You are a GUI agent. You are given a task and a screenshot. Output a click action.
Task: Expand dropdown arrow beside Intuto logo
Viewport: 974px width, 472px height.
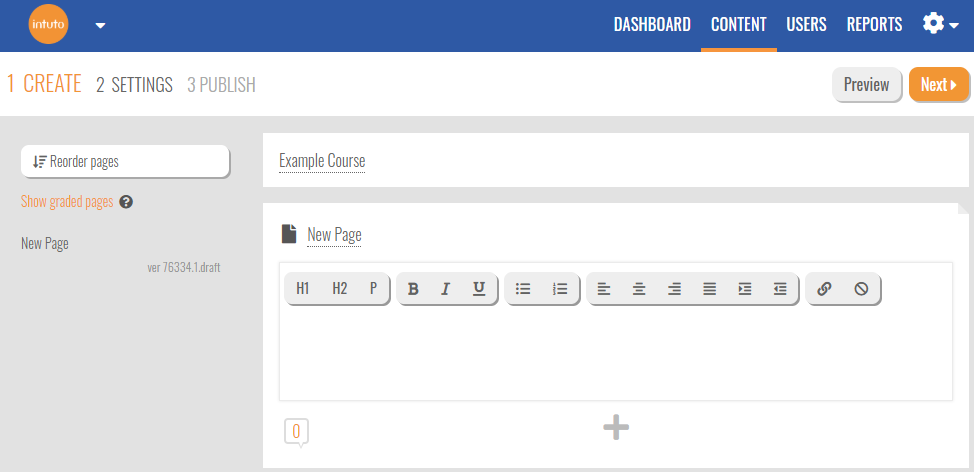point(100,26)
